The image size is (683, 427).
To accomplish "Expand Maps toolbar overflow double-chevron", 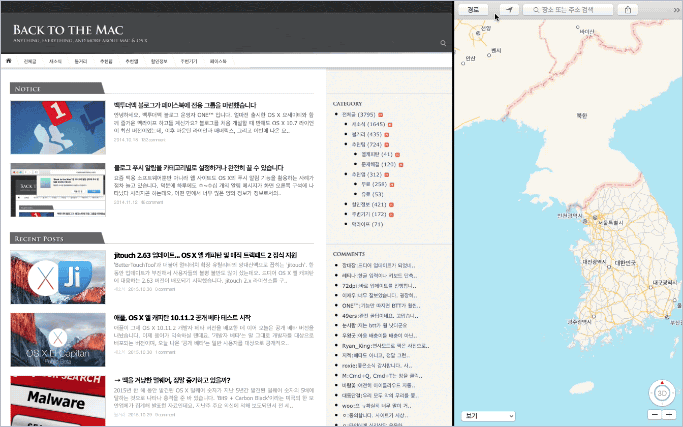I will pos(677,10).
